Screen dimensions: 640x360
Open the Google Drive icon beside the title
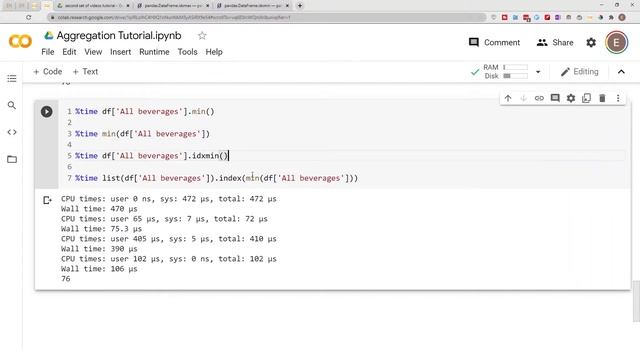[x=49, y=36]
